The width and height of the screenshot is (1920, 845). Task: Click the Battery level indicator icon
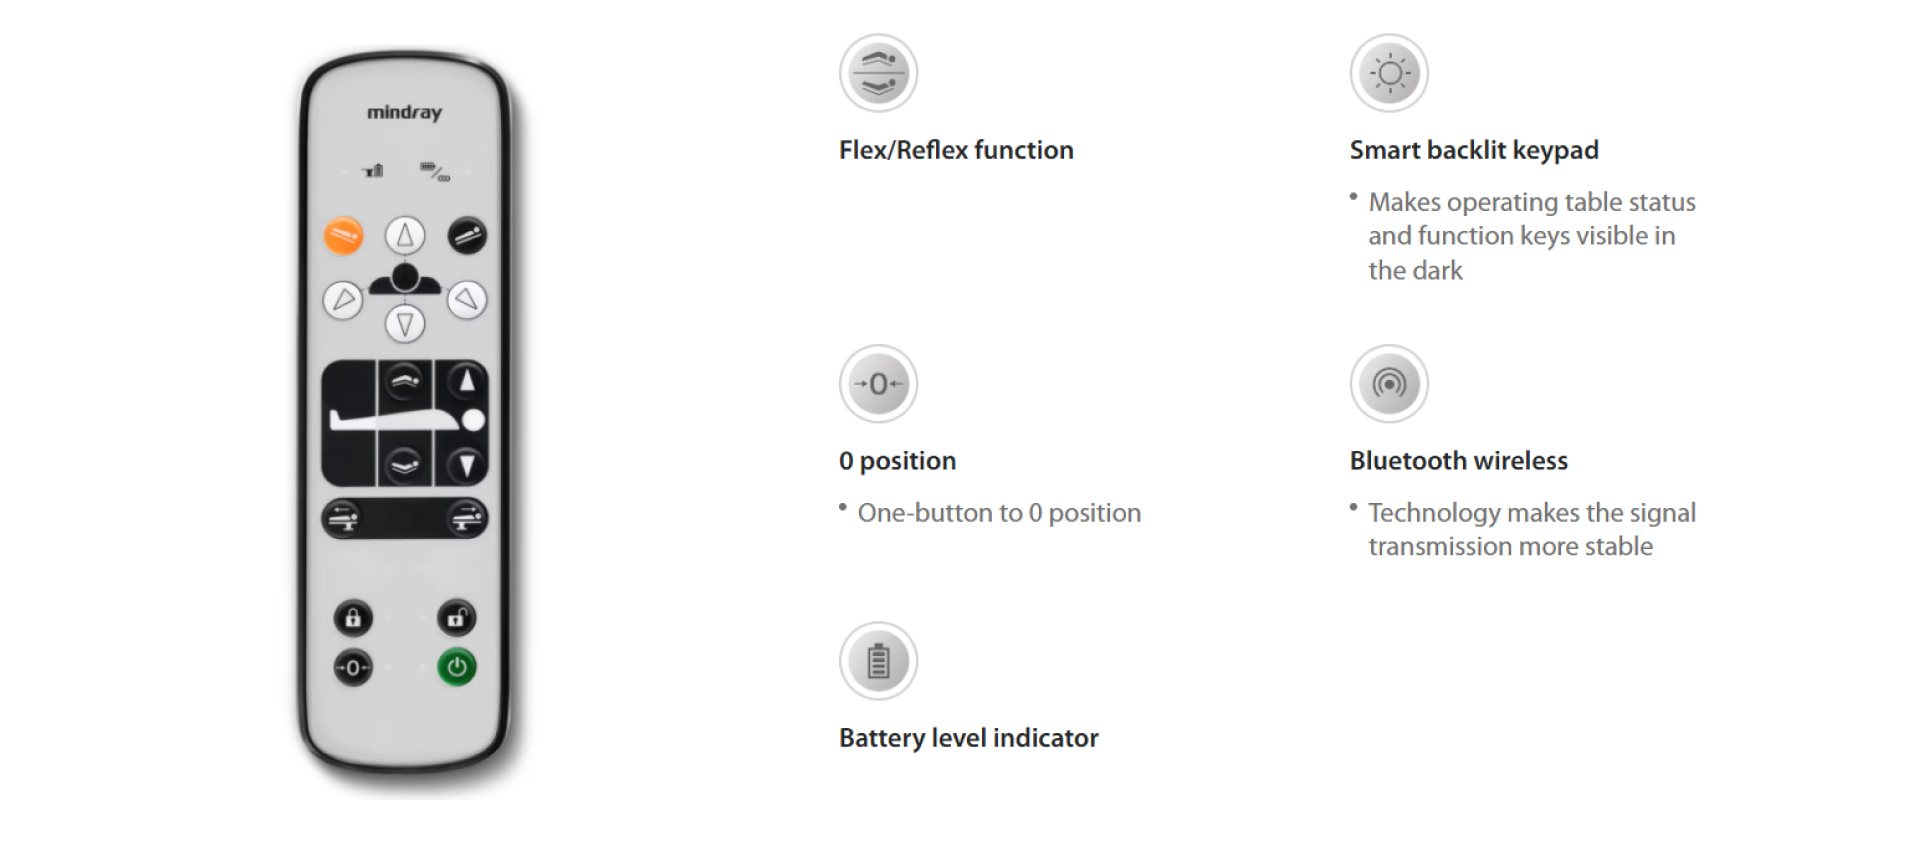(878, 661)
